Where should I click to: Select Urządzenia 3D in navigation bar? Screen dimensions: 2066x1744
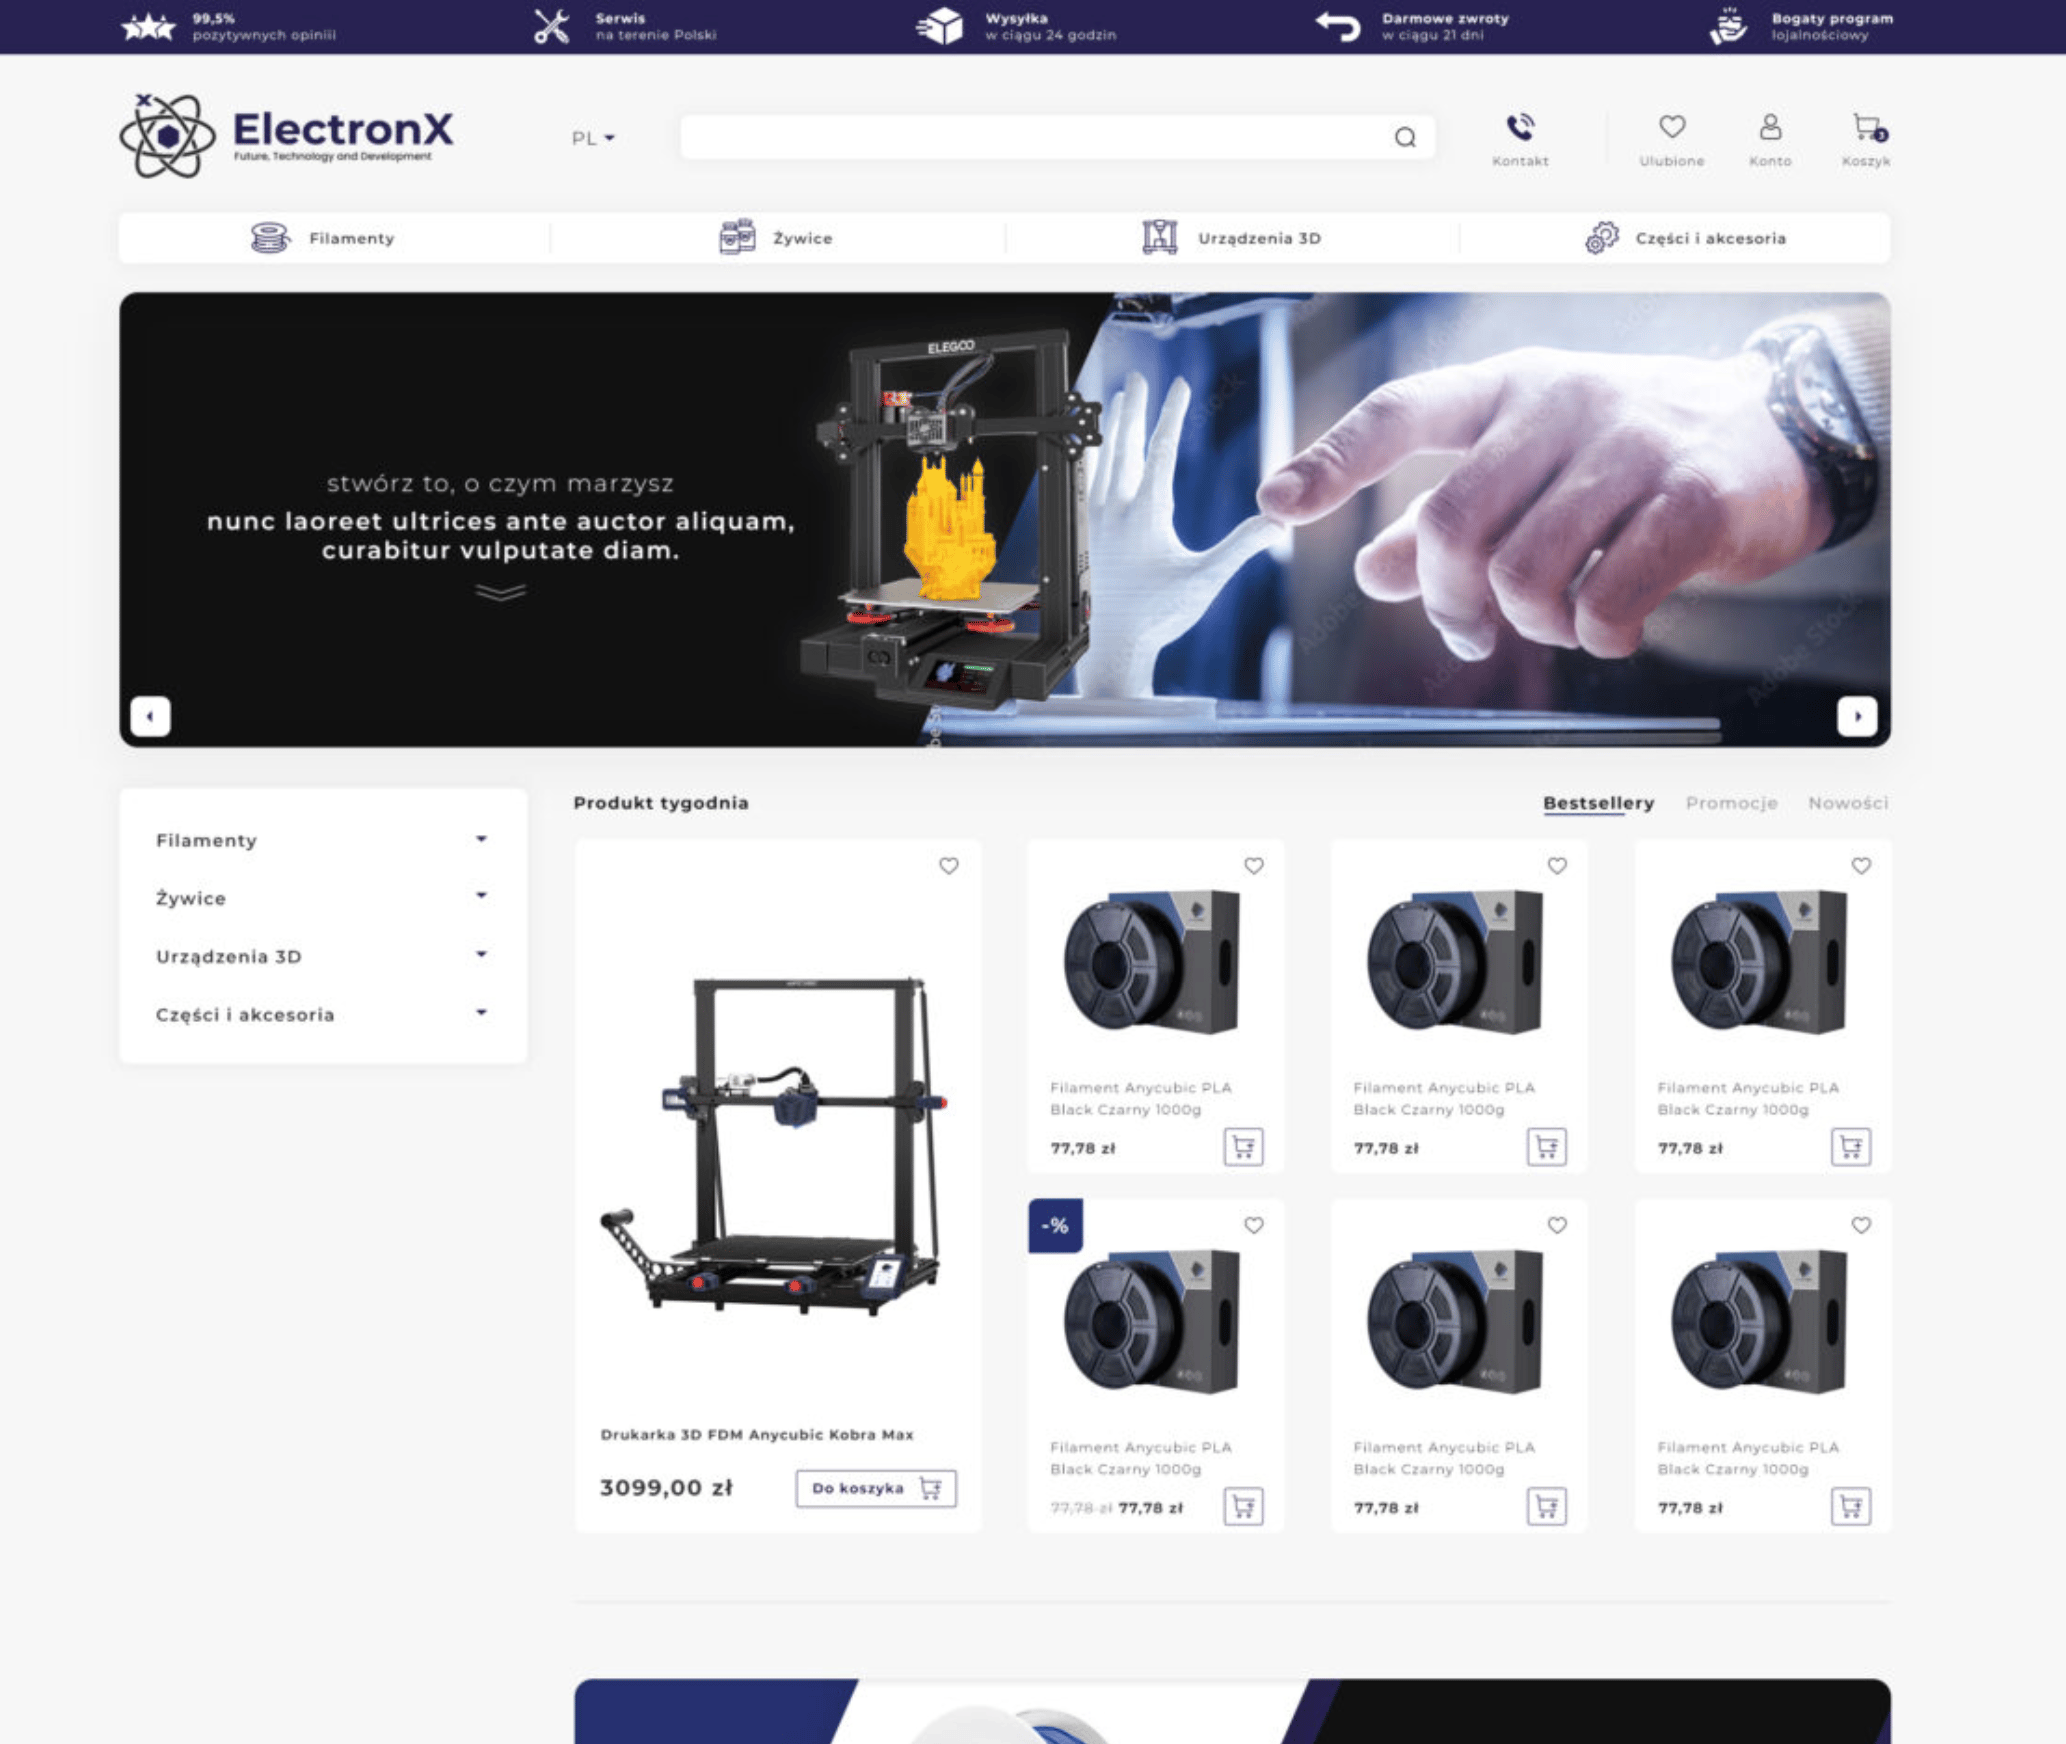click(1232, 238)
